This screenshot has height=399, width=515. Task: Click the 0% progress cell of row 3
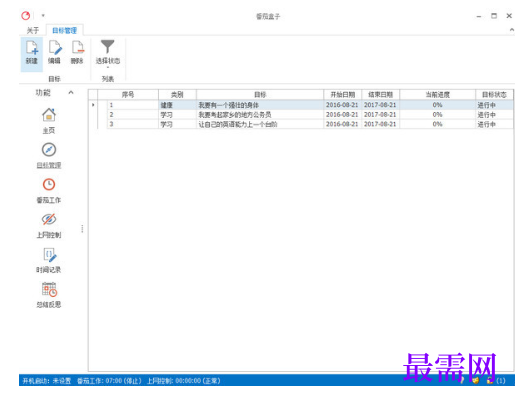coord(437,124)
